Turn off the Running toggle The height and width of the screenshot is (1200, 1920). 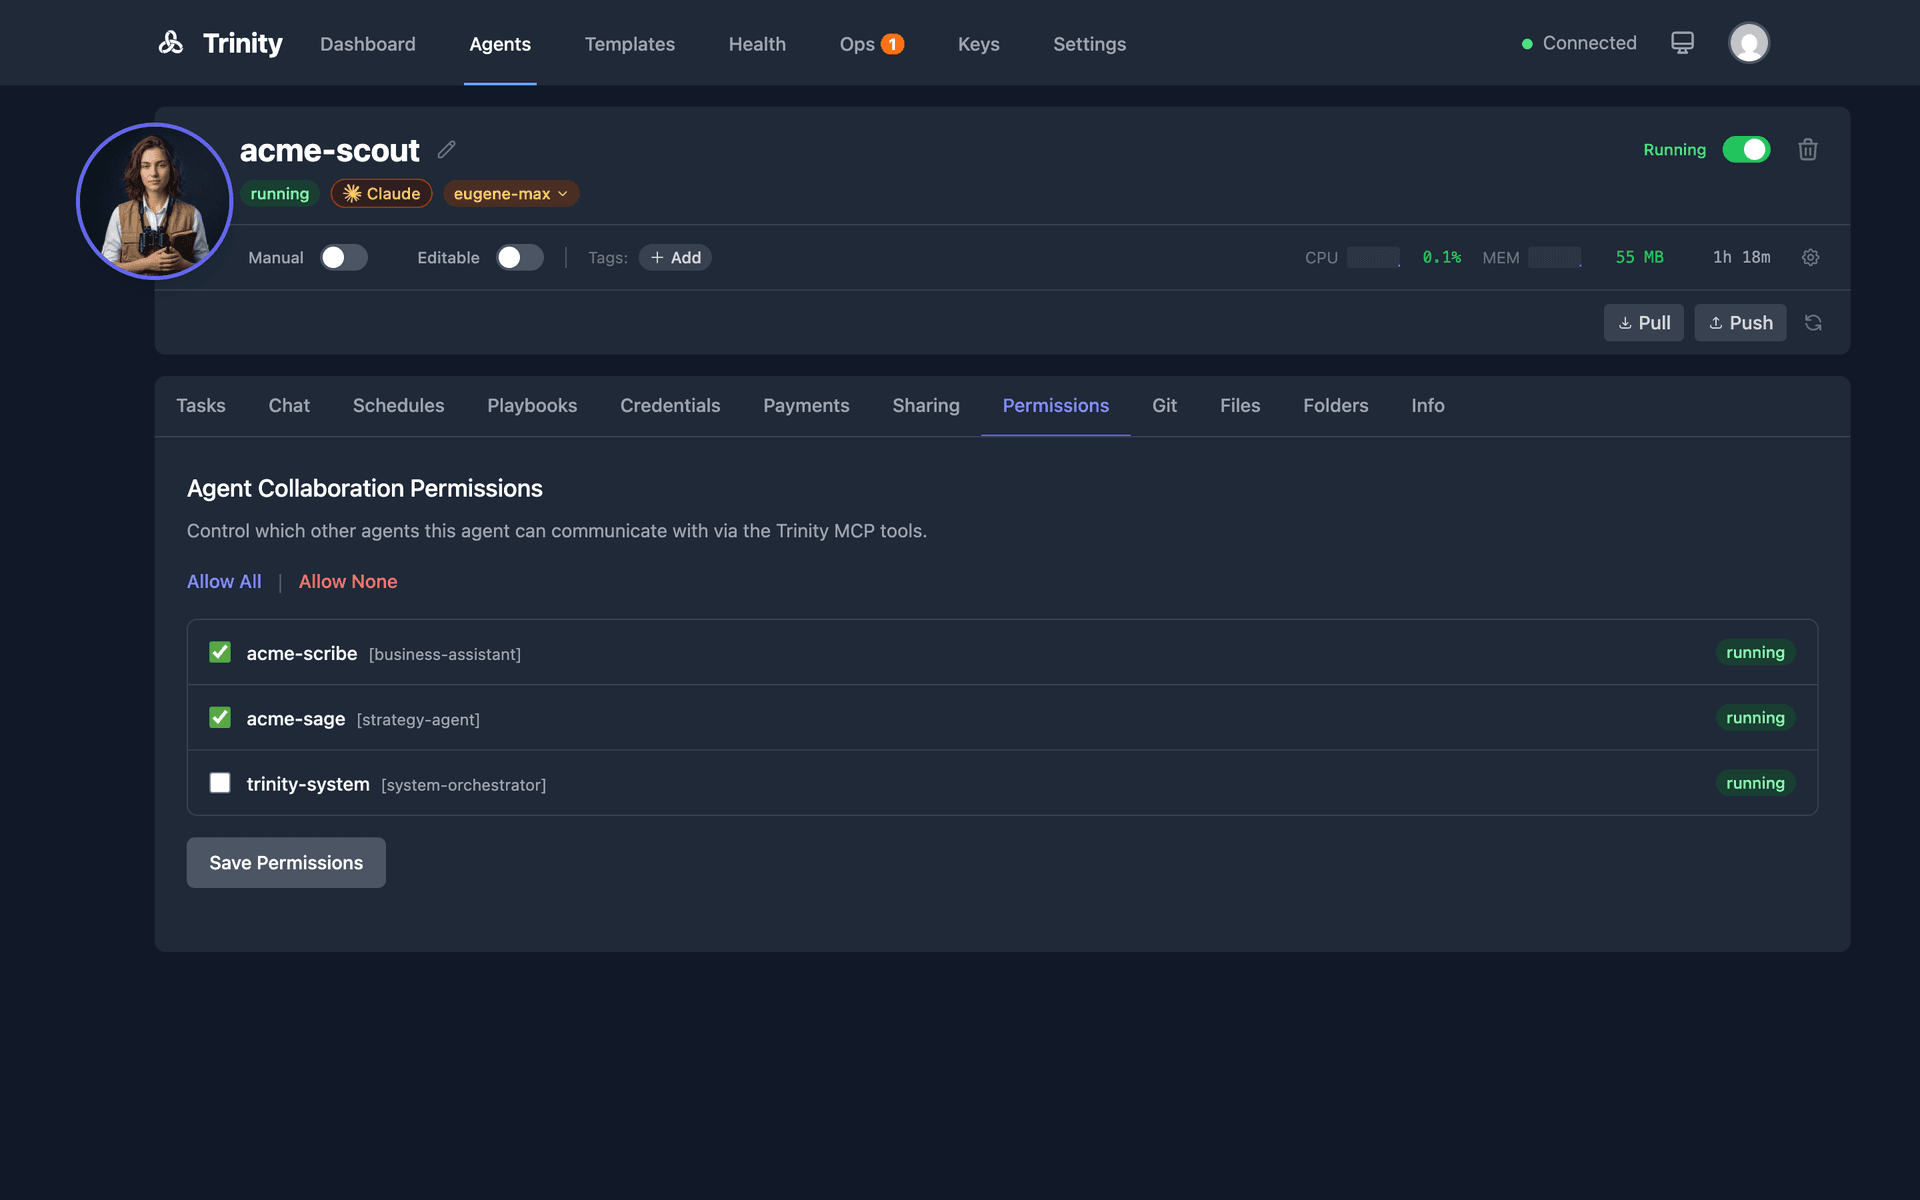[1746, 149]
